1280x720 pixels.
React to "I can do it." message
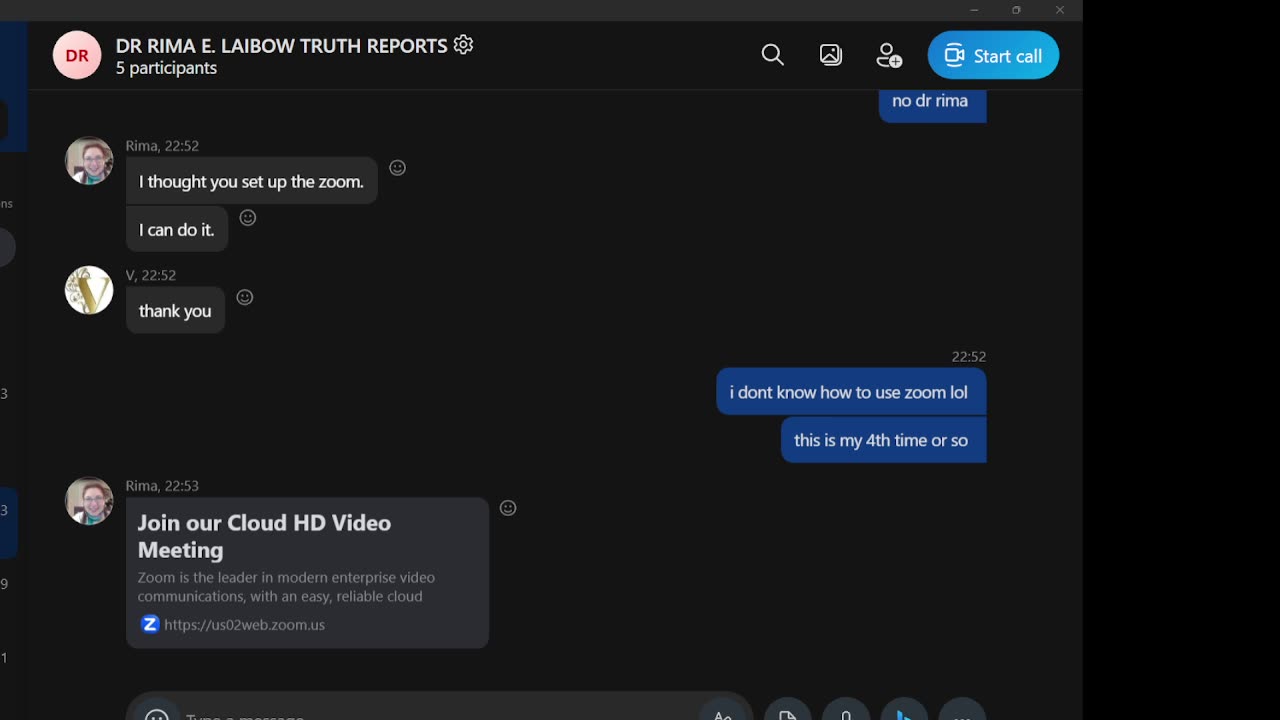tap(248, 218)
